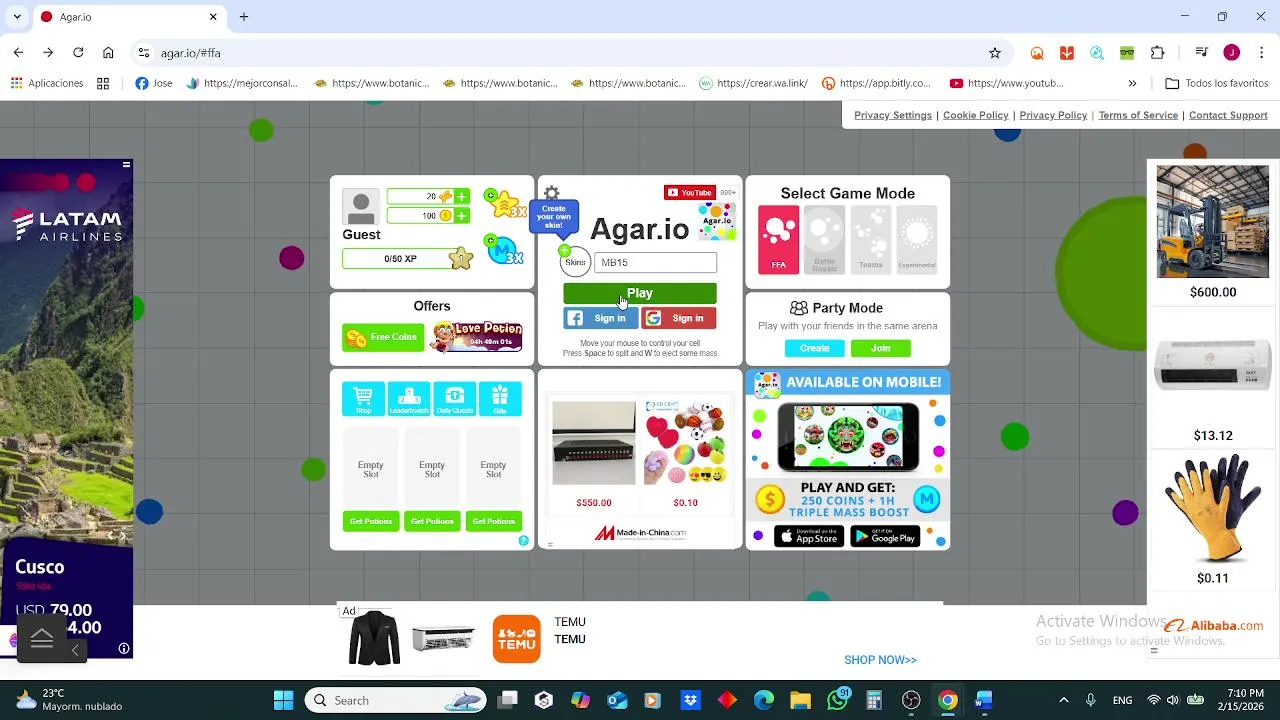
Task: Activate the 3X XP star boost
Action: click(506, 203)
